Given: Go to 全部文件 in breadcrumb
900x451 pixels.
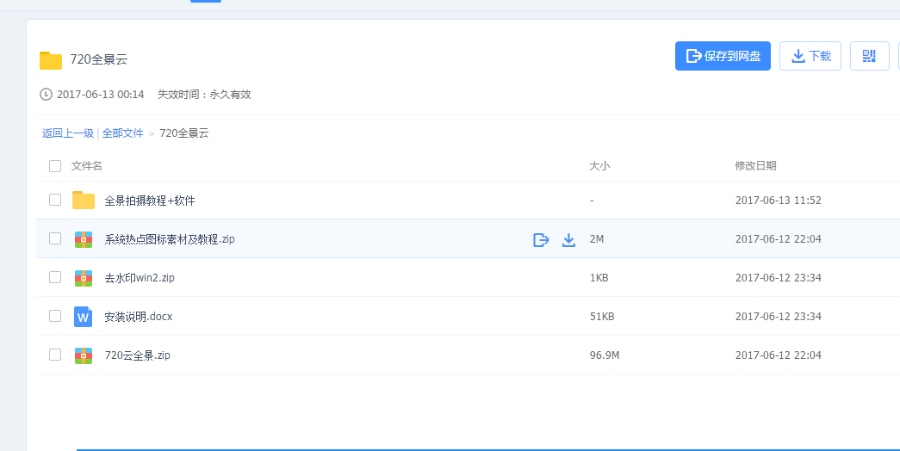Looking at the screenshot, I should pos(123,133).
